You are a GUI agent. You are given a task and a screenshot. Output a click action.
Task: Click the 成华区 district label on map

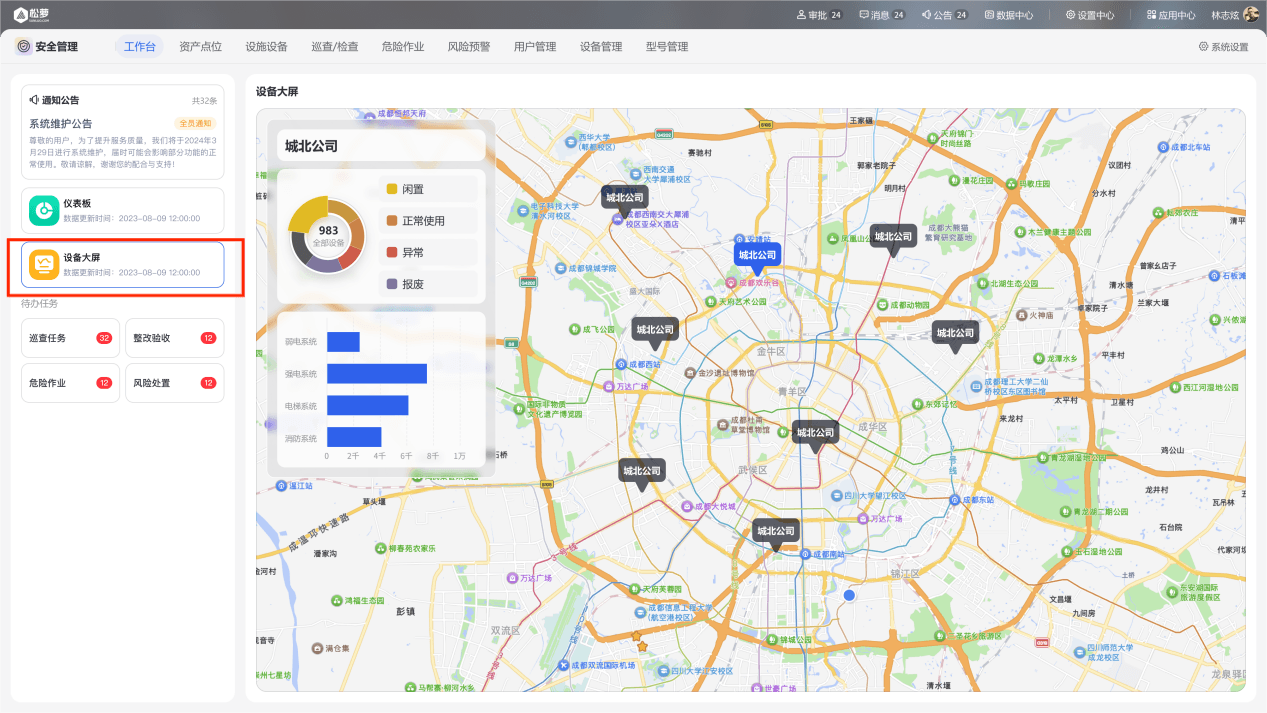point(872,427)
